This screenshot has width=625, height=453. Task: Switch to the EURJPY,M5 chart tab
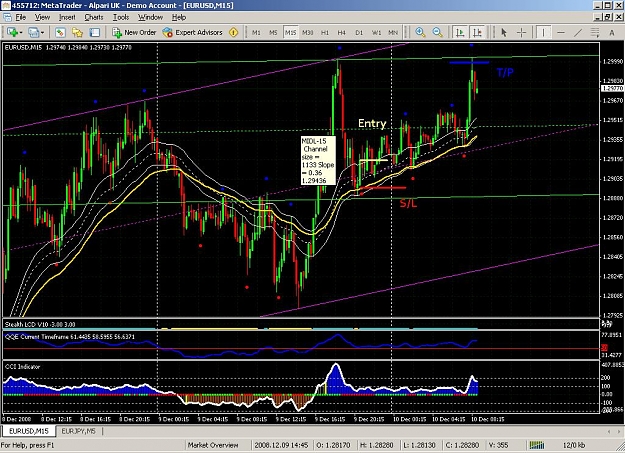79,431
